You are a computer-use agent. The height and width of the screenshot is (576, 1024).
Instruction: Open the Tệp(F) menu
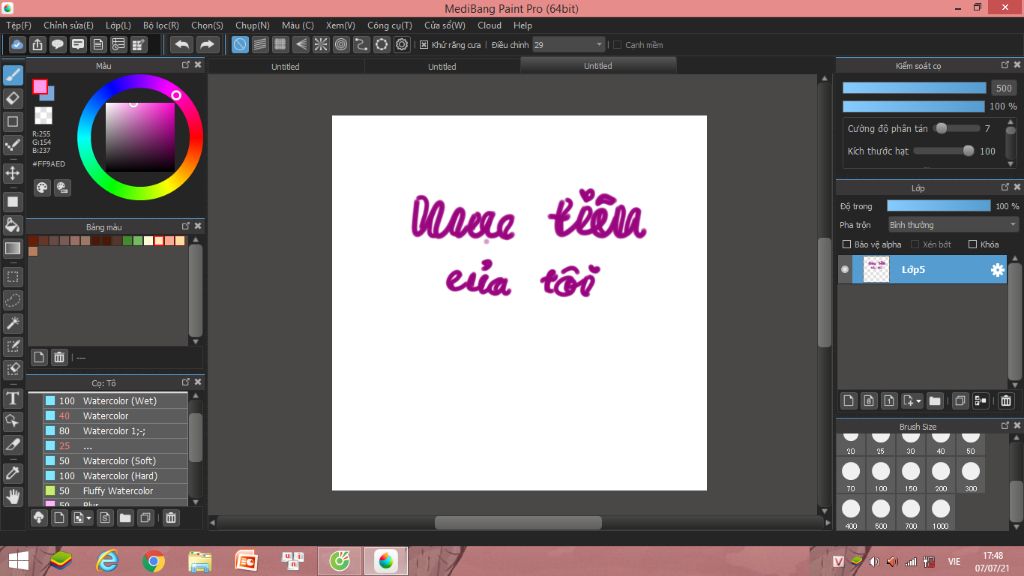click(19, 25)
